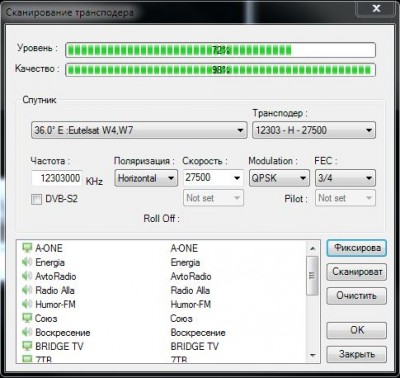Click the speaker icon beside Воскресение
Screen dimensions: 400x378
pyautogui.click(x=27, y=332)
